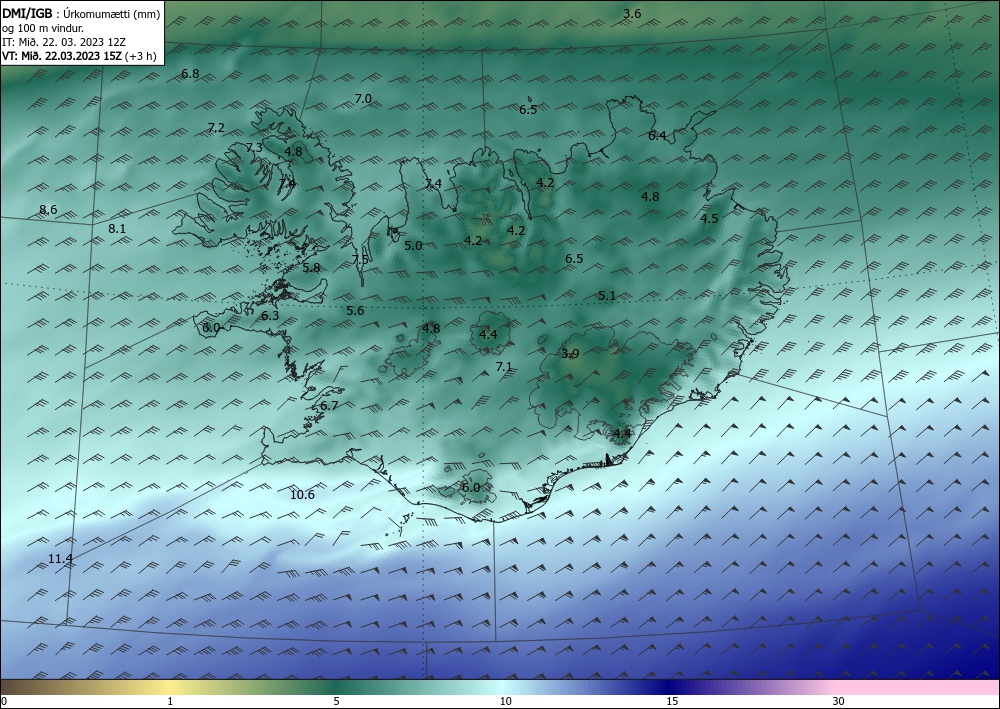Click the colorbar tick label 15
Screen dimensions: 1000x709
click(x=672, y=701)
